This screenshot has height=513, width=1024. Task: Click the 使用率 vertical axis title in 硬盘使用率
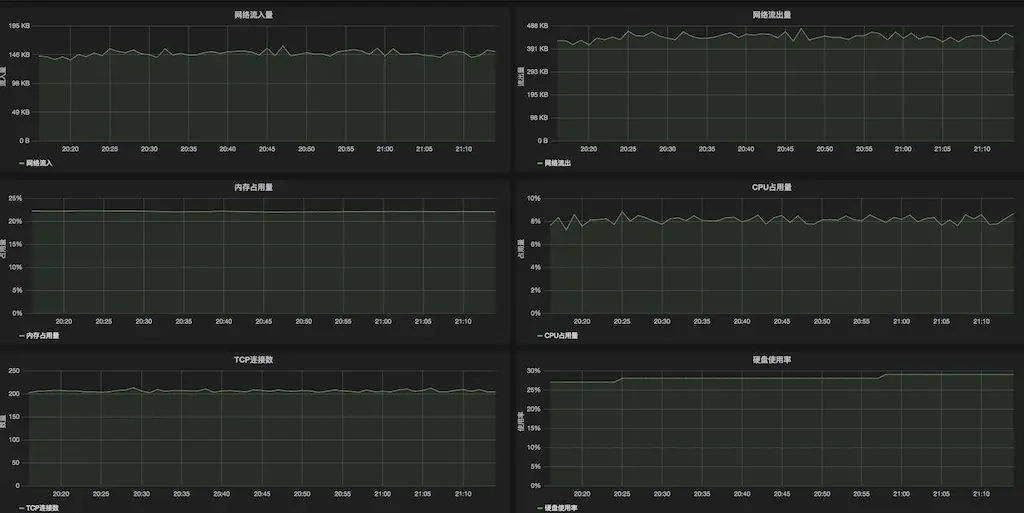[520, 421]
